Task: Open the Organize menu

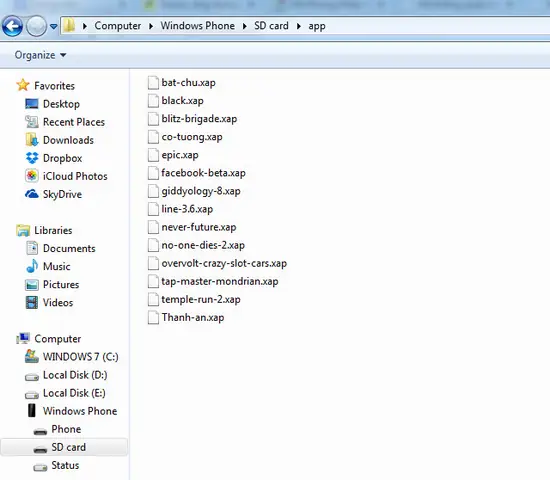Action: 40,55
